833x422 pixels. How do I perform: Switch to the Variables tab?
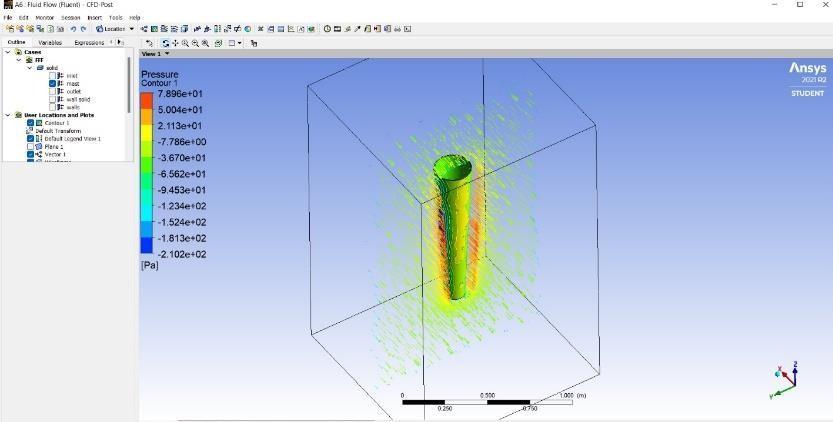pos(50,43)
